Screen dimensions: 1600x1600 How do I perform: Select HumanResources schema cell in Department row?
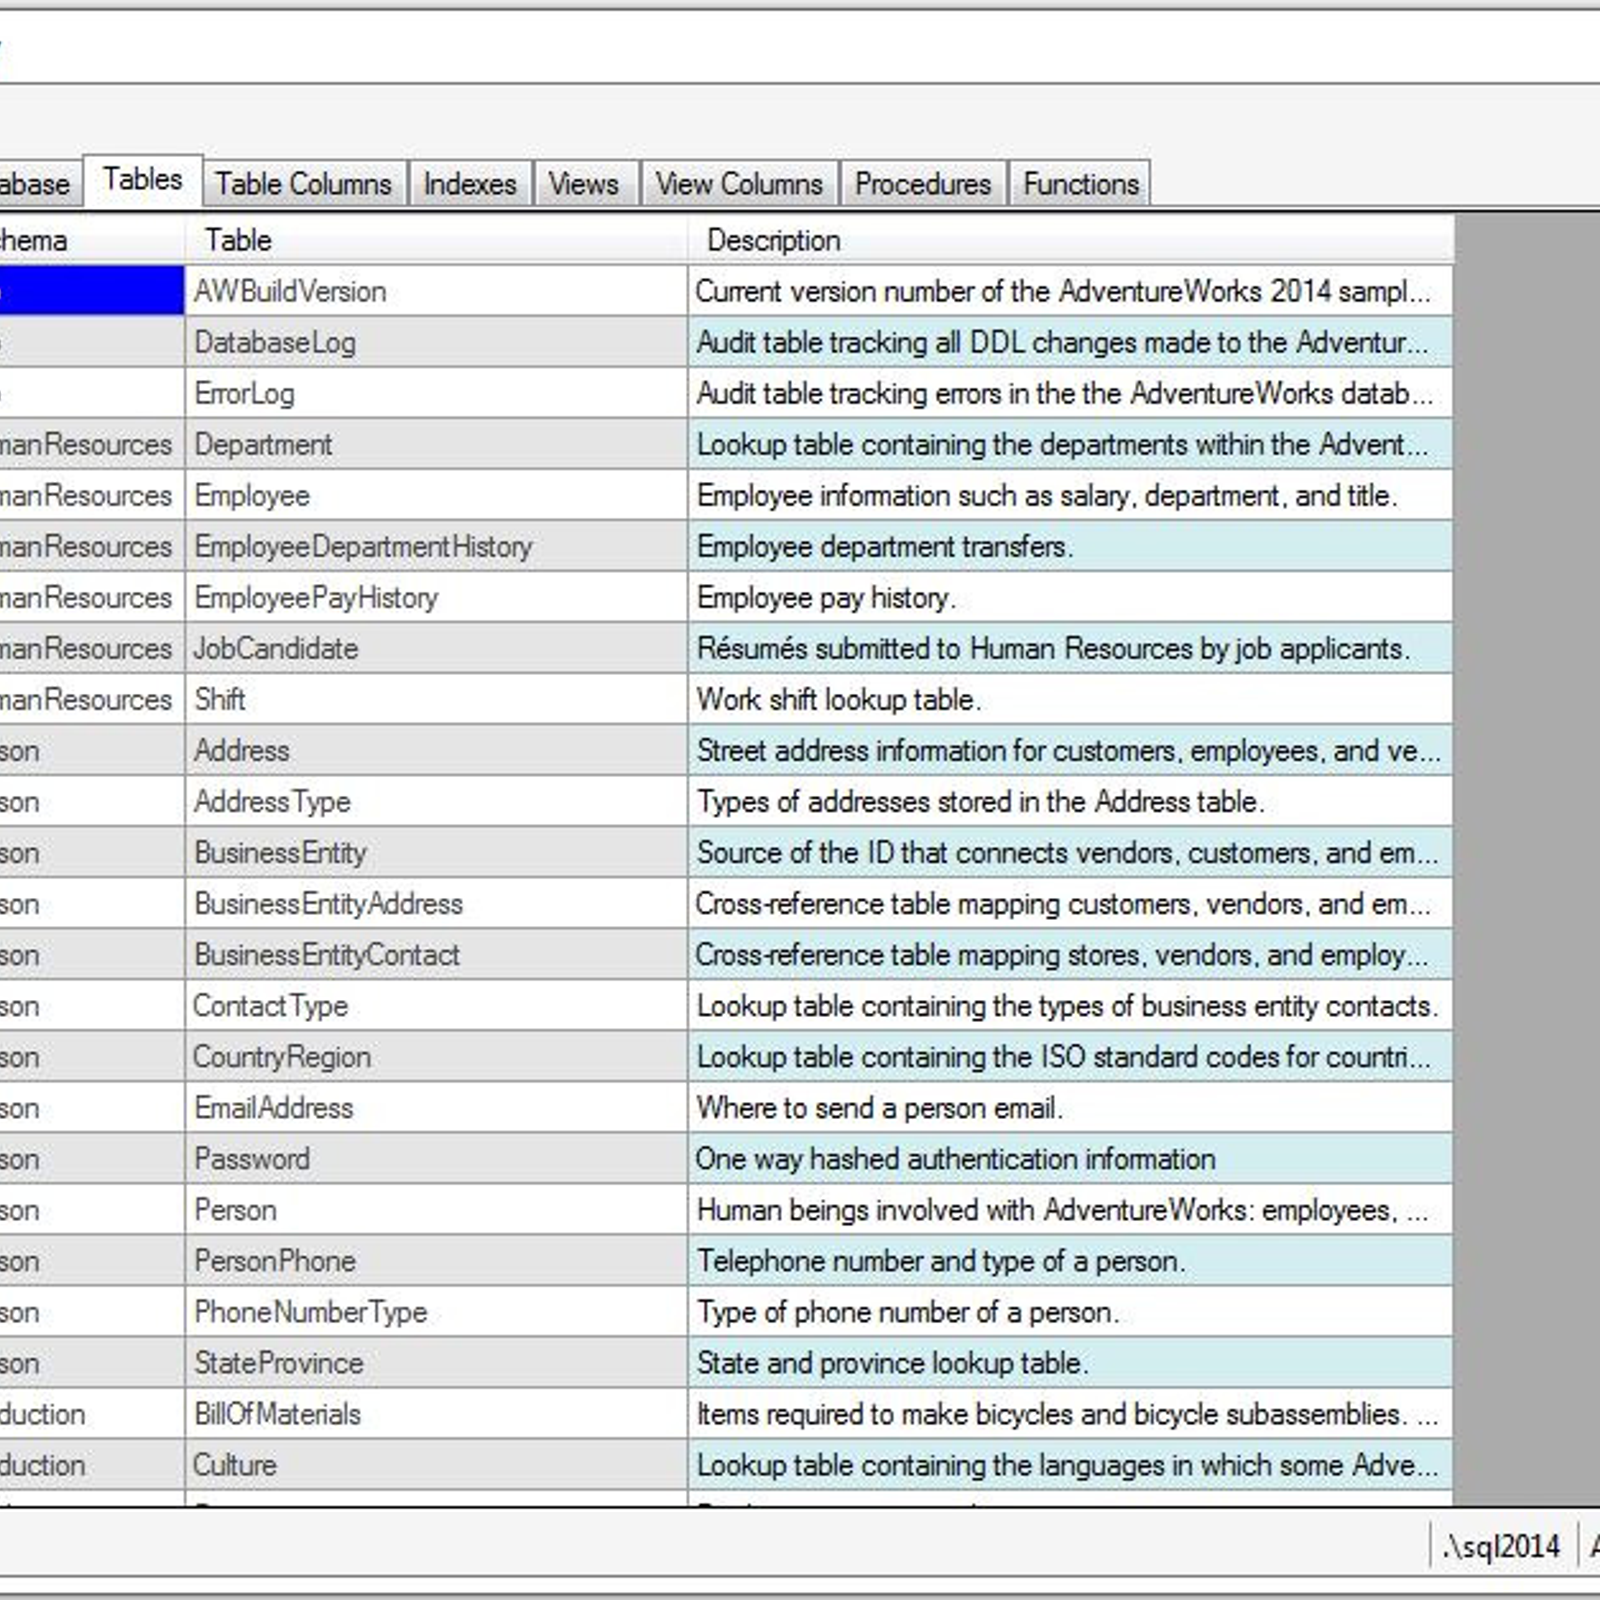(92, 444)
